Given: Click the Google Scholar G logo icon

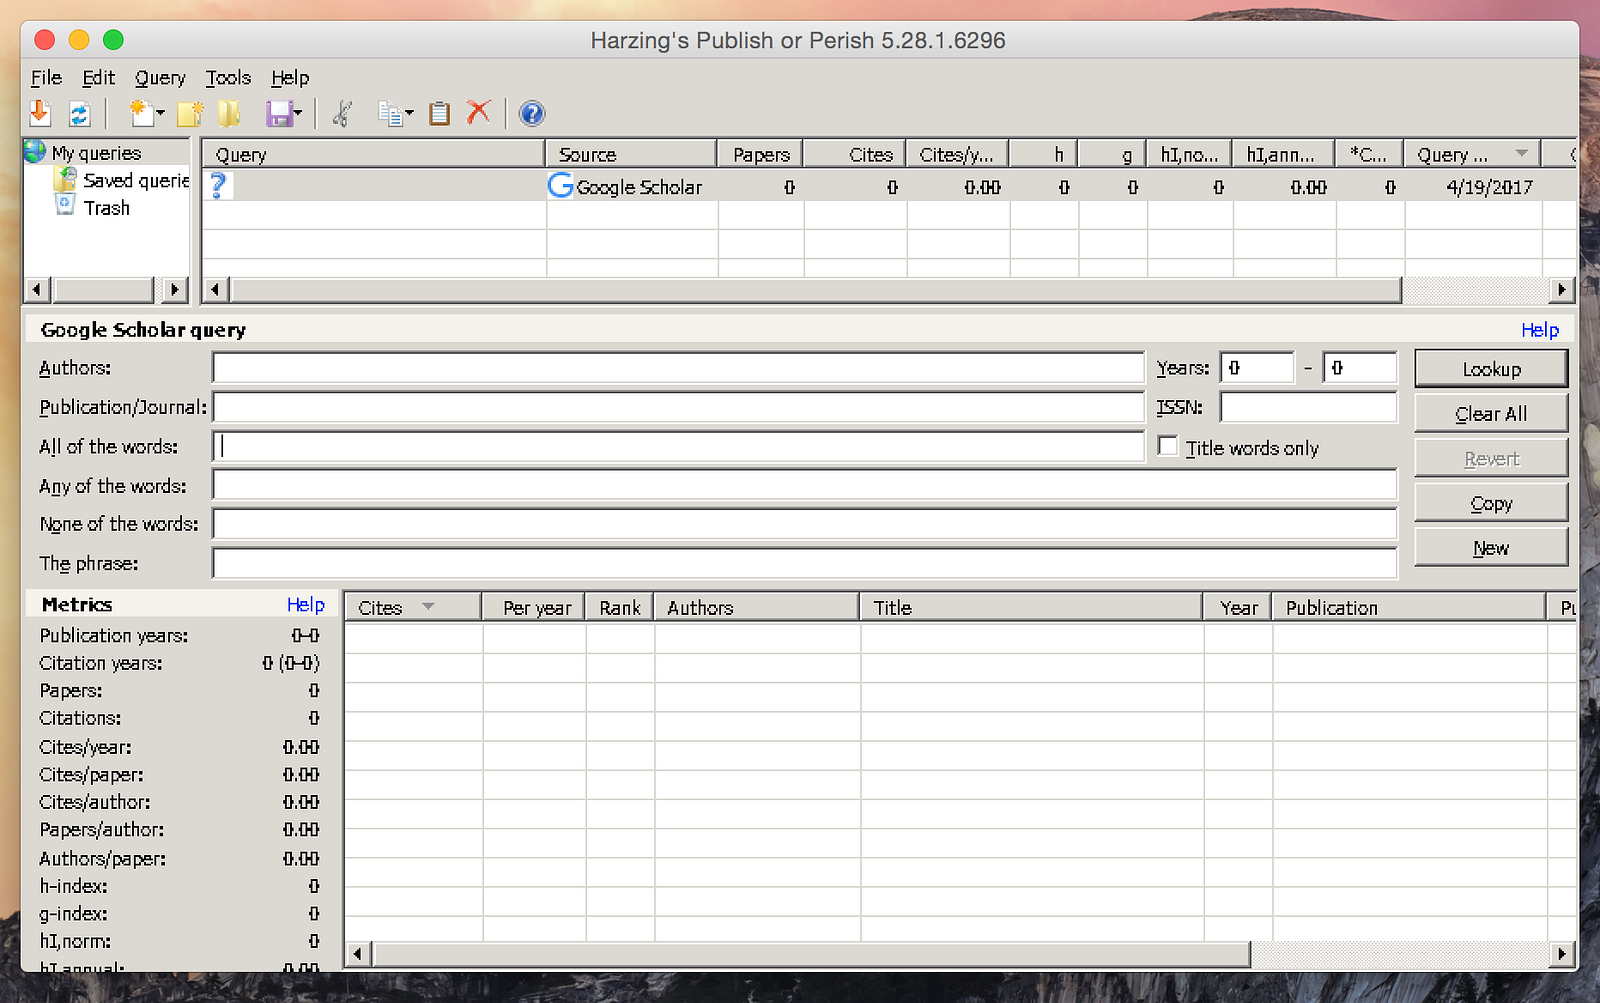Looking at the screenshot, I should click(561, 185).
